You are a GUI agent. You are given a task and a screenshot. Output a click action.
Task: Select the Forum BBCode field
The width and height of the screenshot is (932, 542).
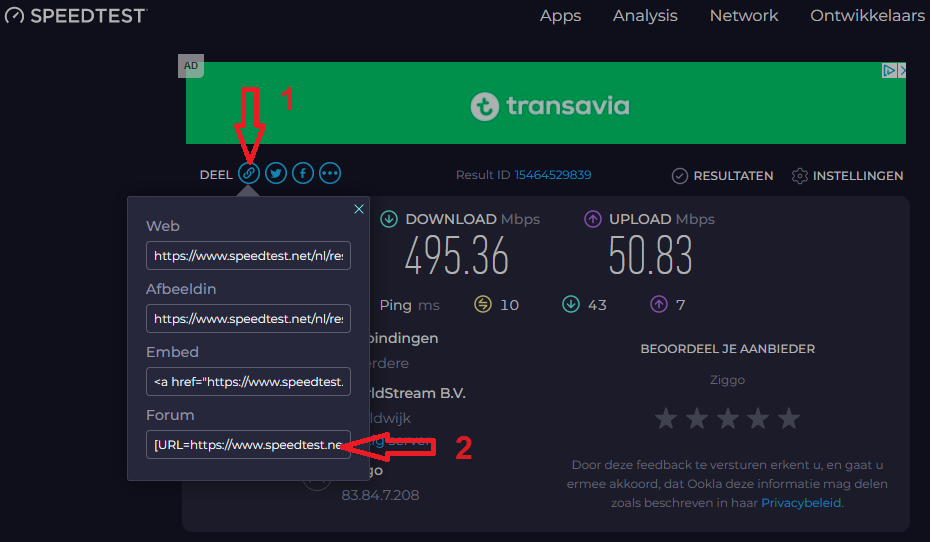pyautogui.click(x=248, y=445)
